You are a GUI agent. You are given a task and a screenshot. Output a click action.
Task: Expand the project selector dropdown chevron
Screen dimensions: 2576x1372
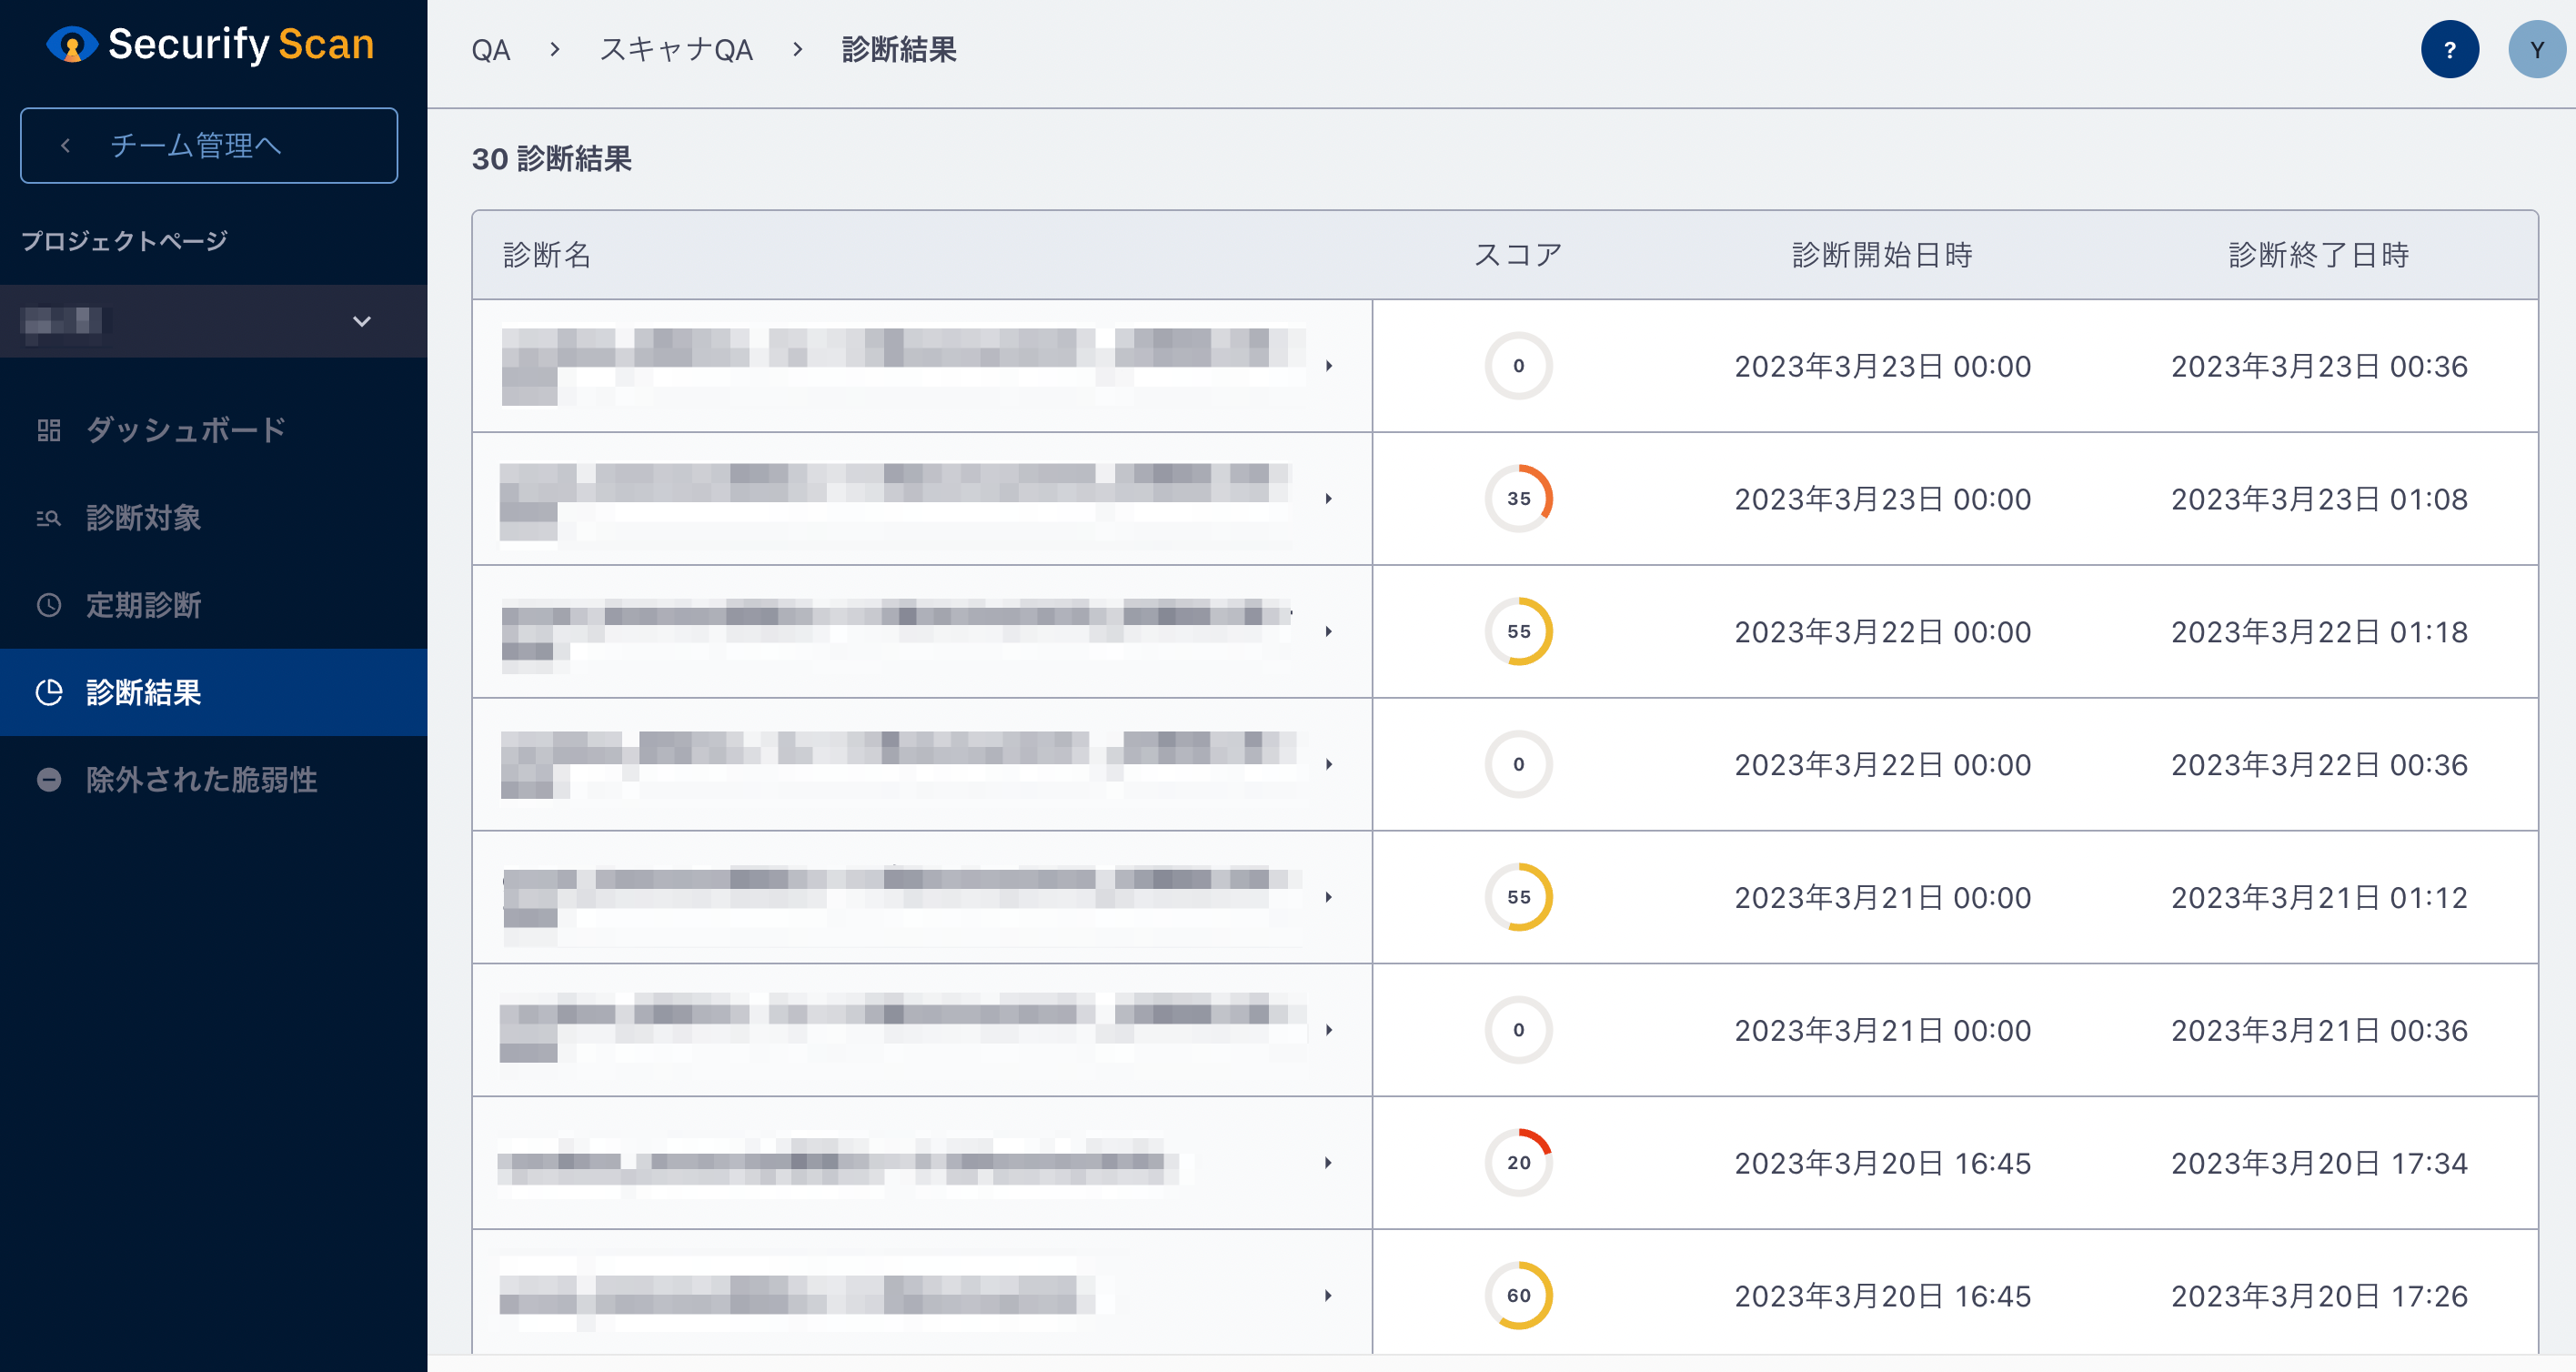click(x=362, y=322)
